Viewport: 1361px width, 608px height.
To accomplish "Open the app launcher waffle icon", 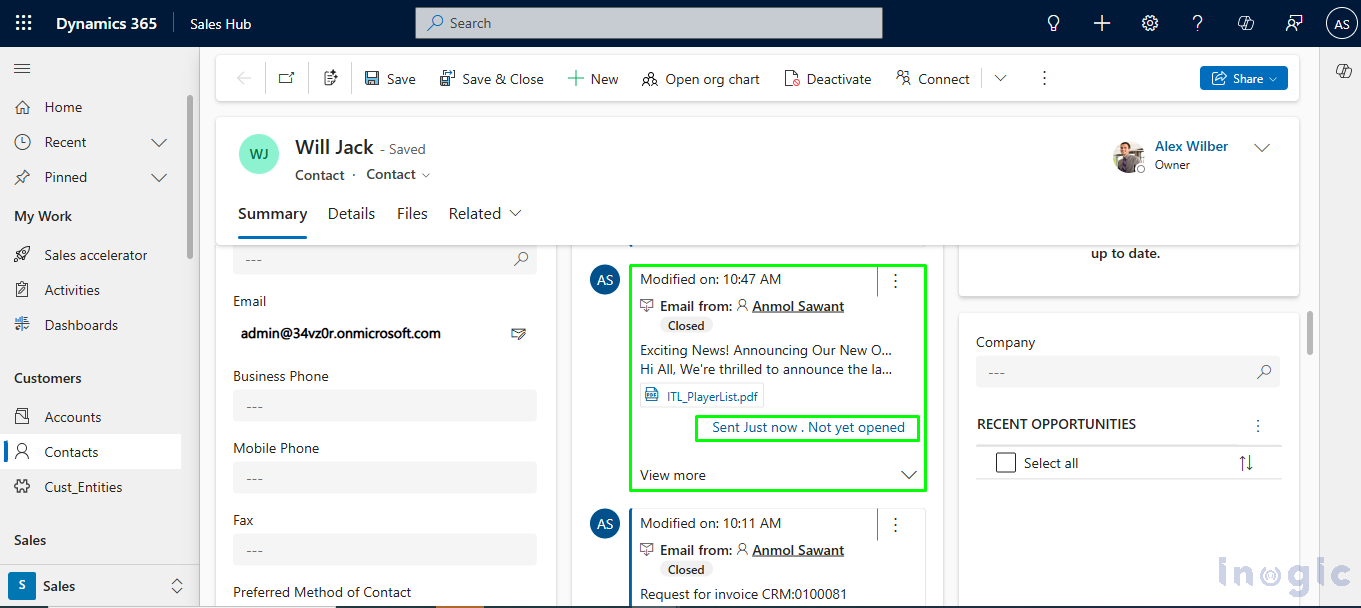I will point(23,23).
